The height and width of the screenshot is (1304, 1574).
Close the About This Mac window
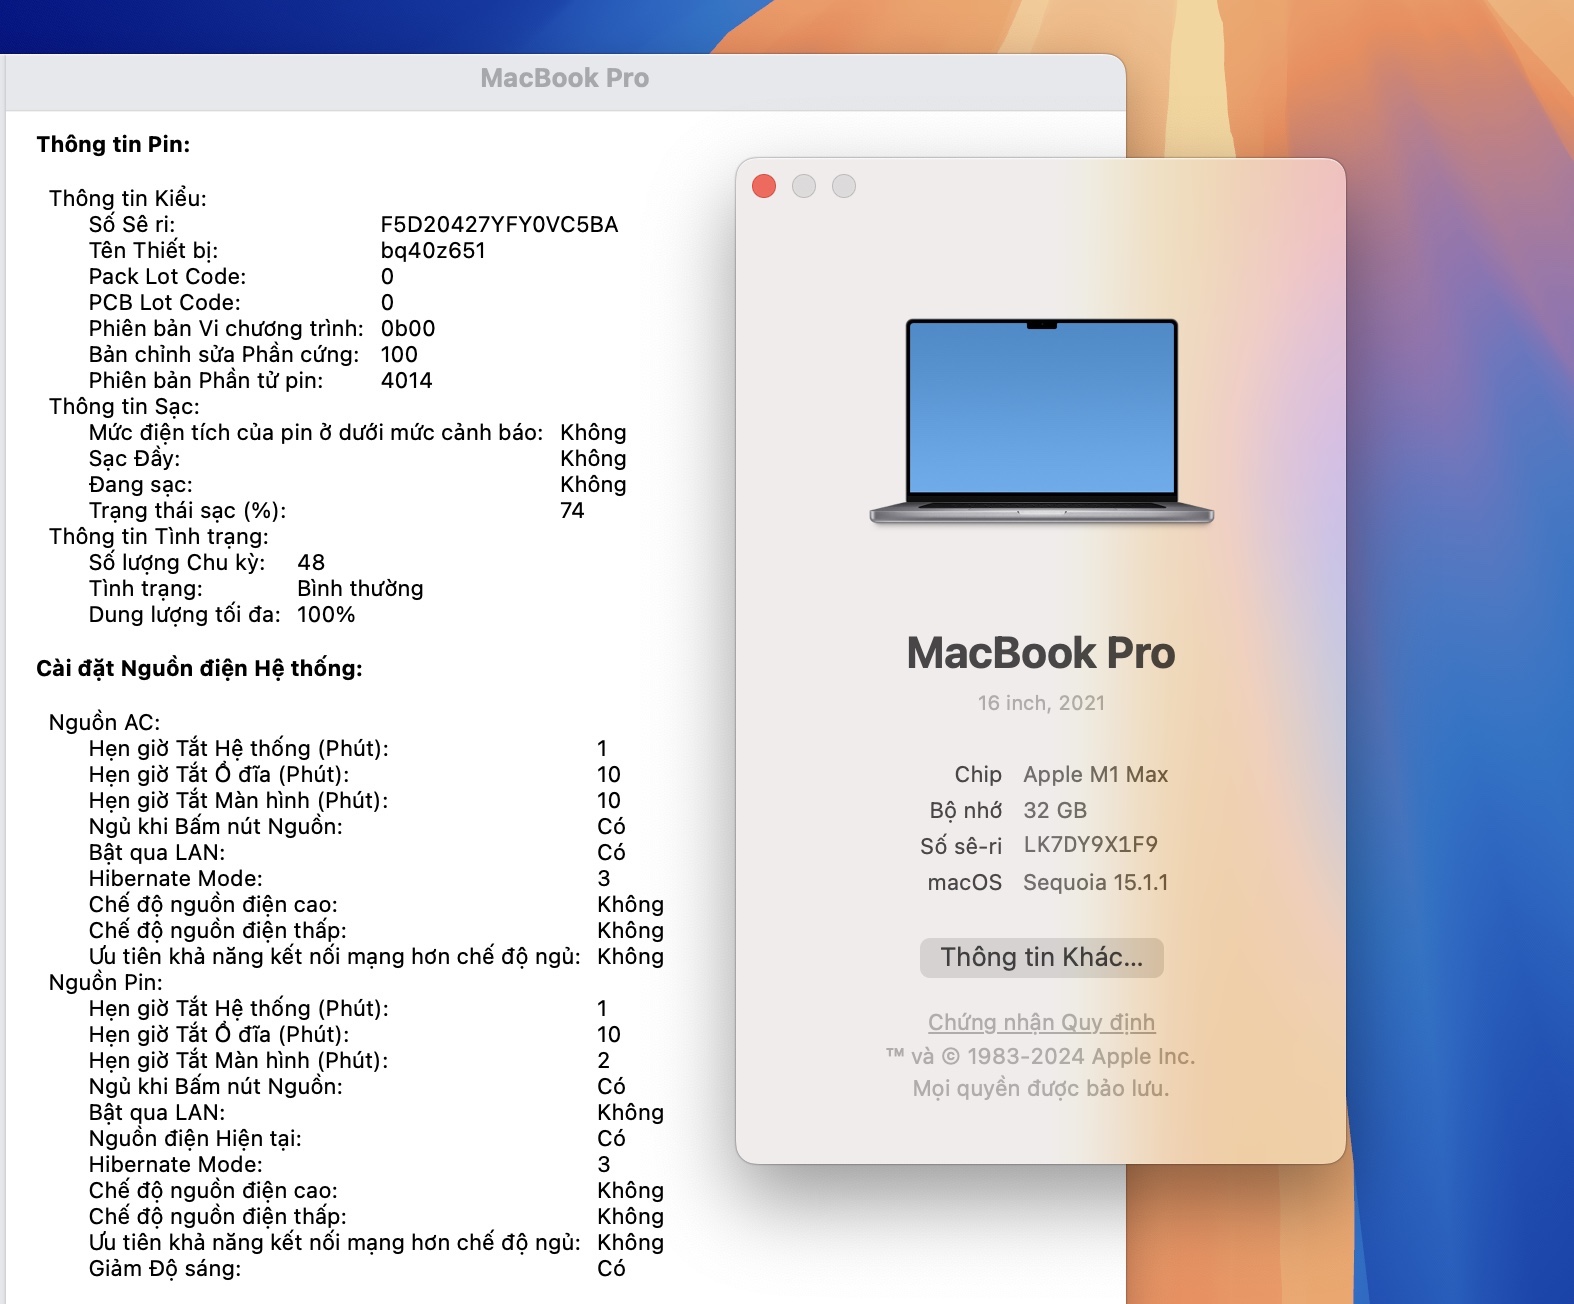[x=764, y=186]
